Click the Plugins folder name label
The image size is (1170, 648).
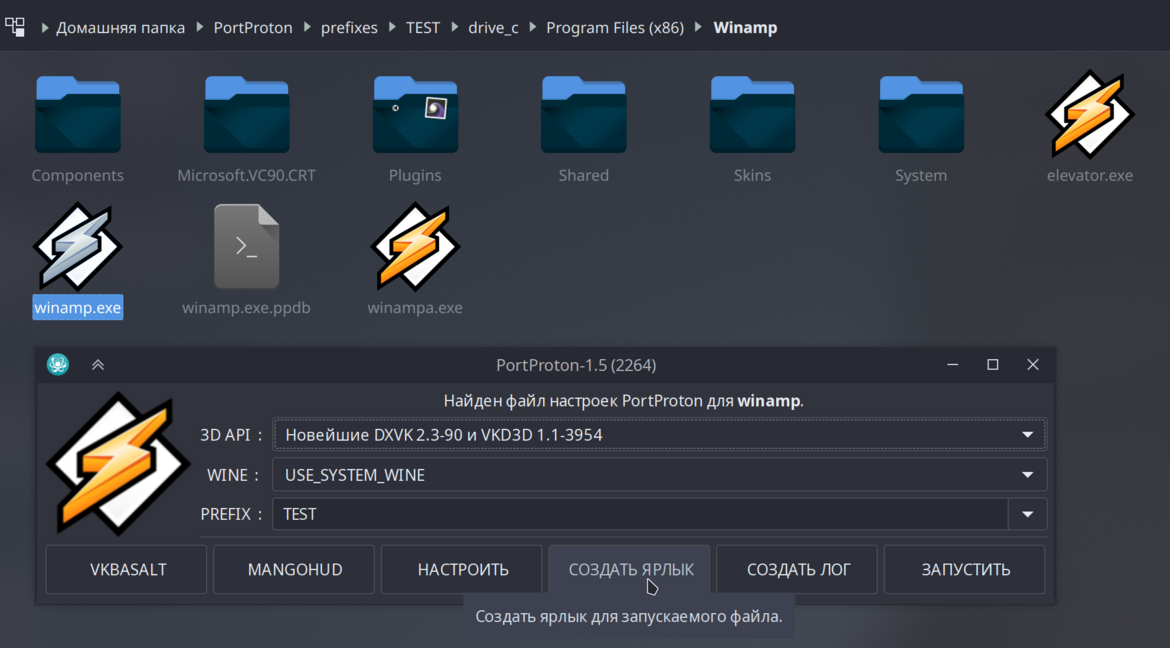[x=415, y=175]
